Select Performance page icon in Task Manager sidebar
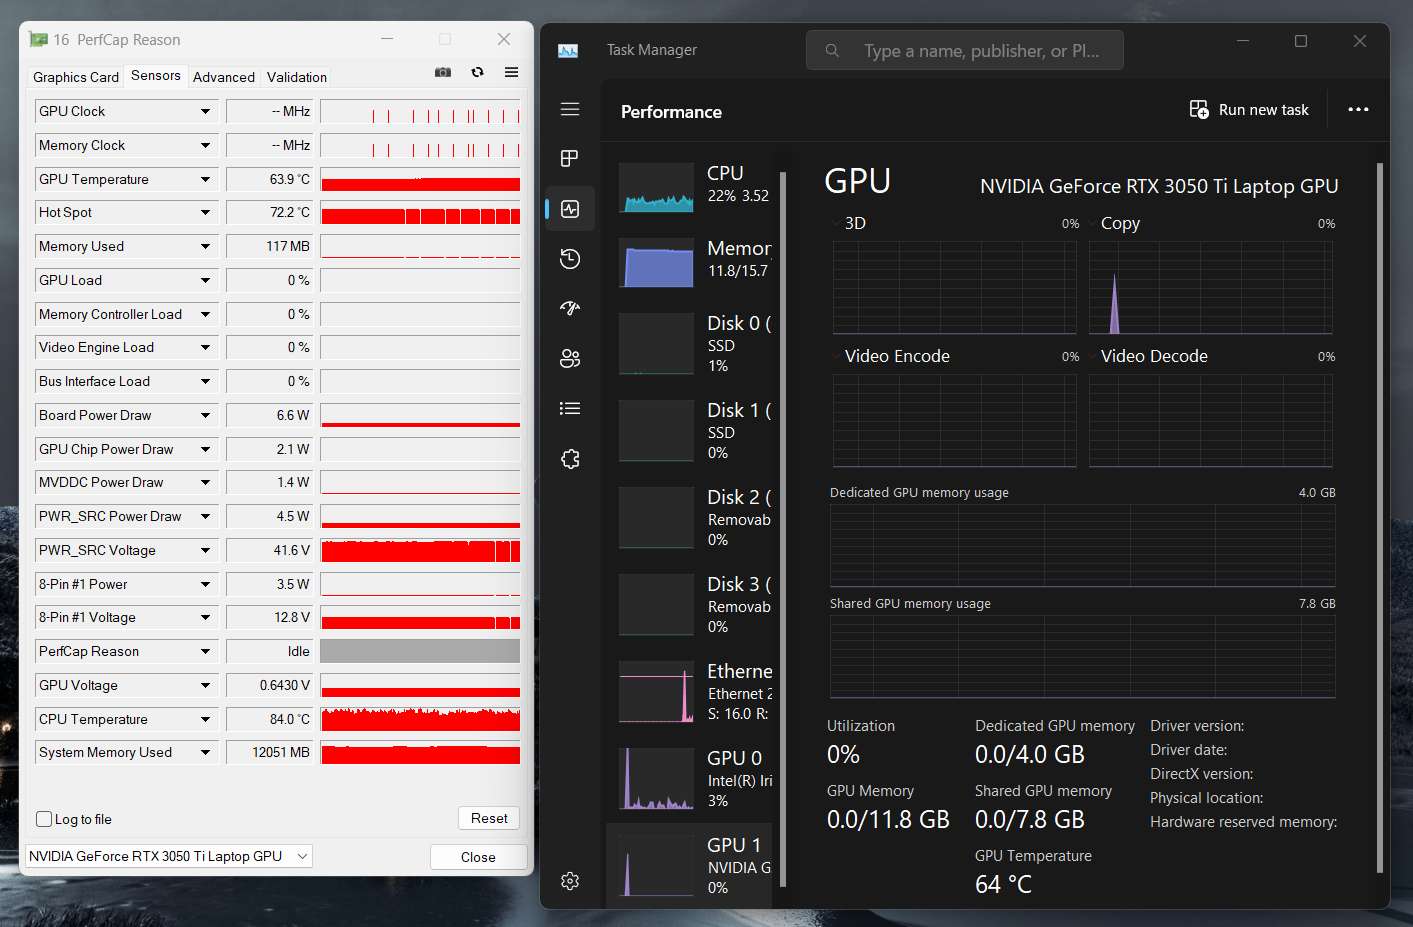Viewport: 1413px width, 927px height. click(570, 209)
